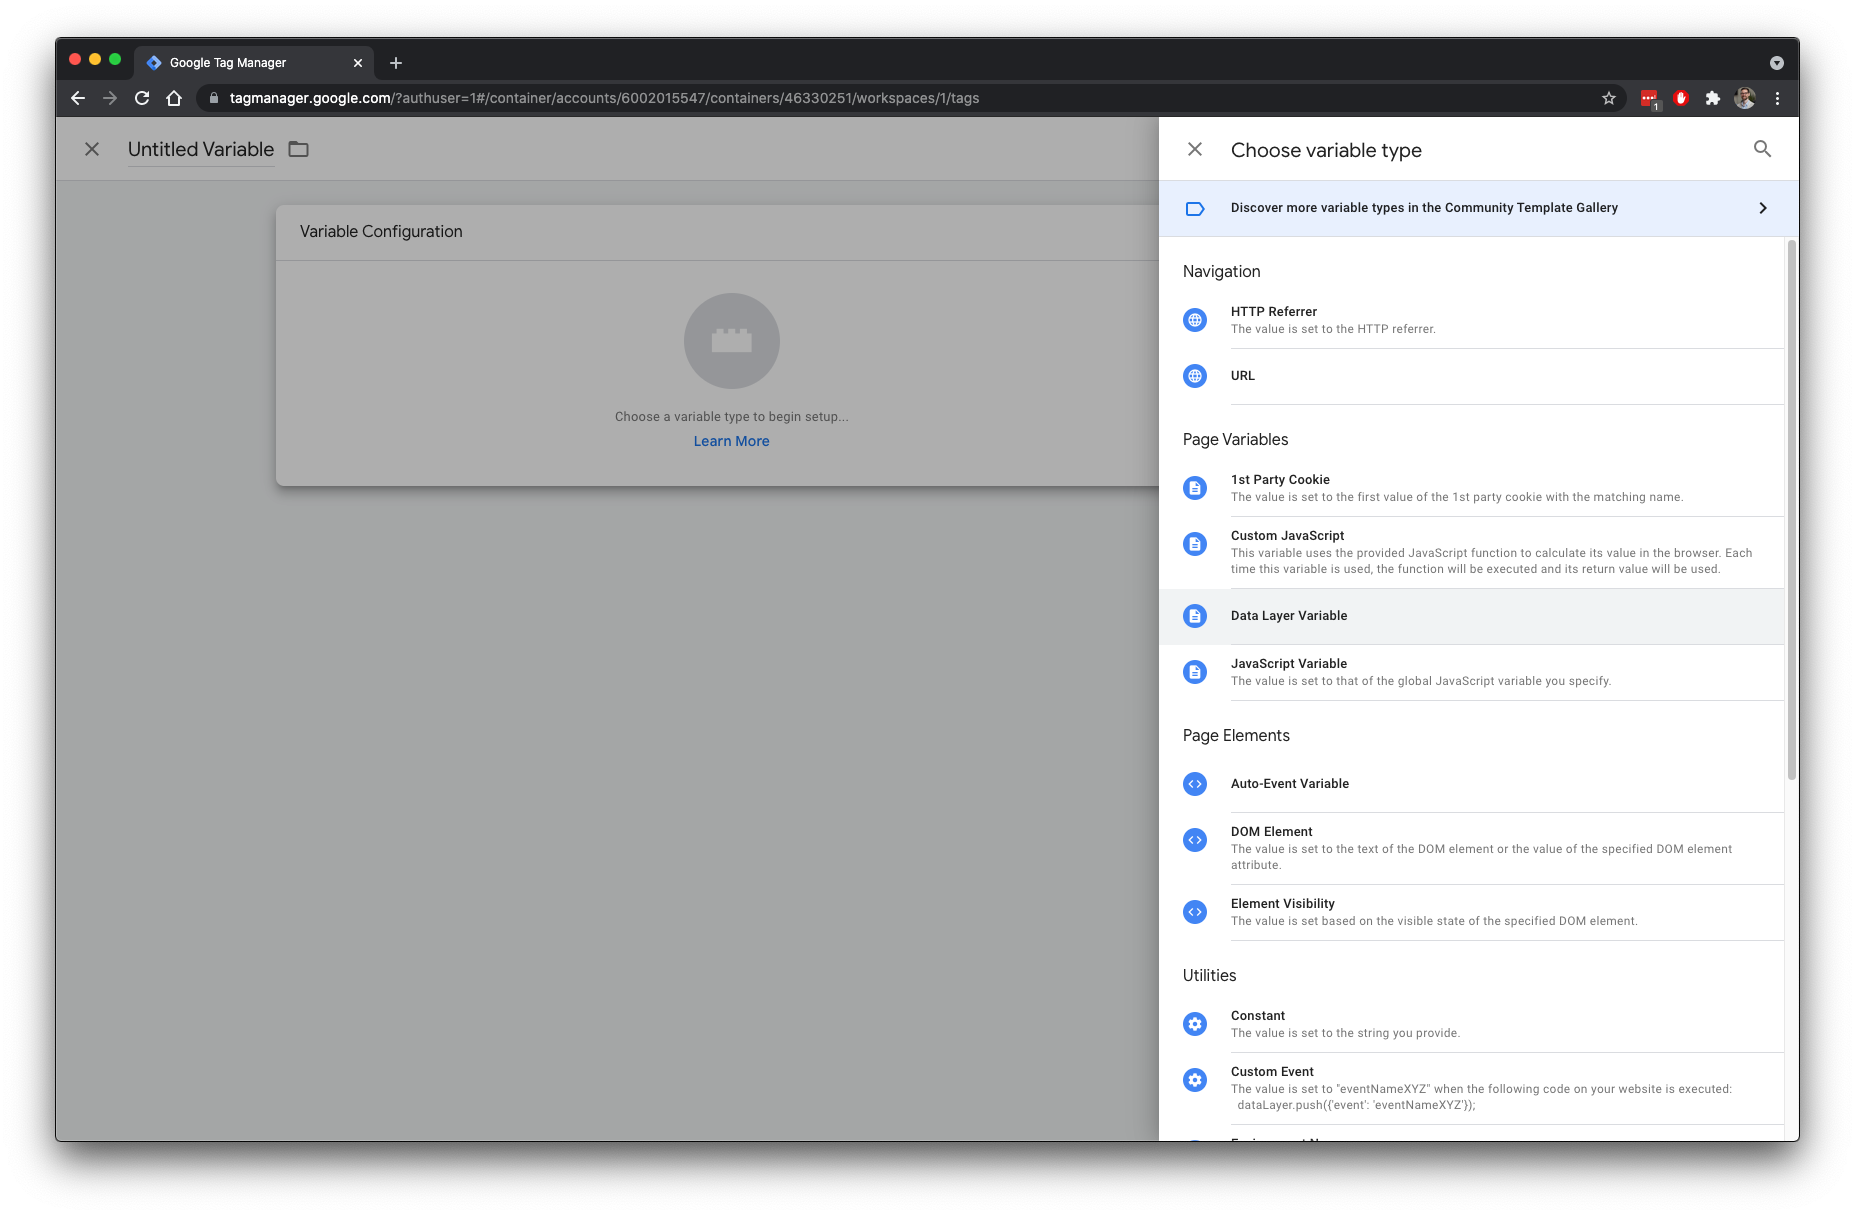View site info lock icon
Viewport: 1855px width, 1215px height.
click(x=213, y=98)
